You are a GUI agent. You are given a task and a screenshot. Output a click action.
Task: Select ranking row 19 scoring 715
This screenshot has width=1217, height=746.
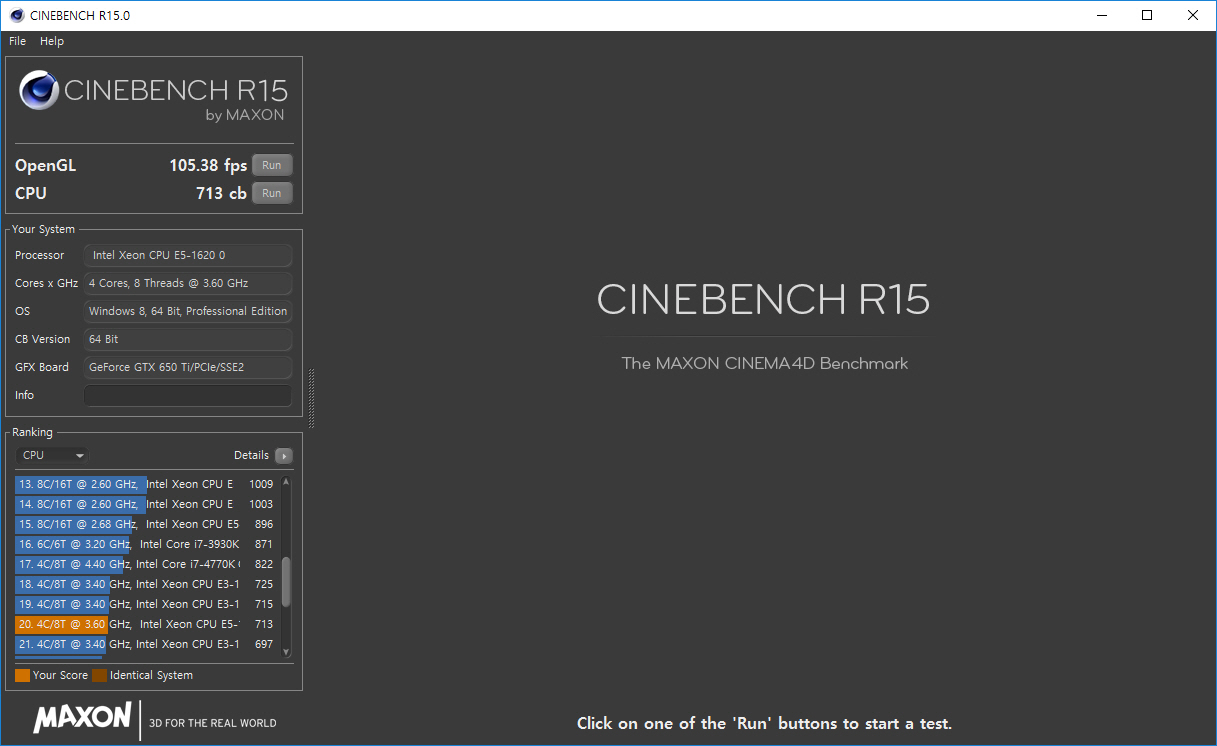click(x=146, y=604)
